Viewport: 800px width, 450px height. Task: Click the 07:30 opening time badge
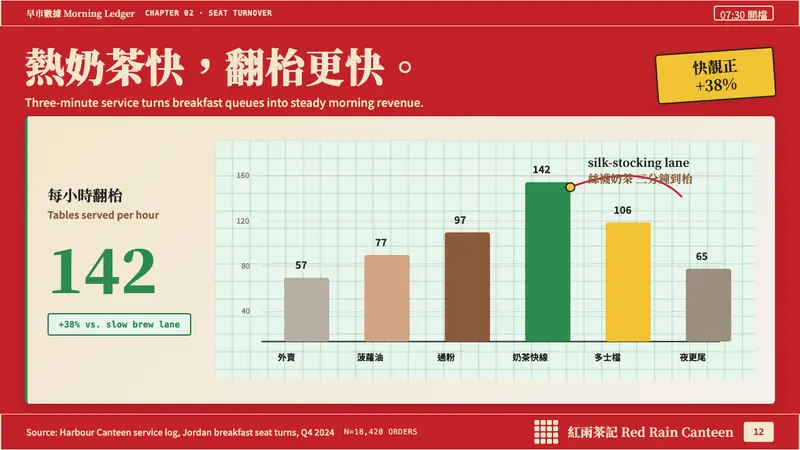(743, 14)
